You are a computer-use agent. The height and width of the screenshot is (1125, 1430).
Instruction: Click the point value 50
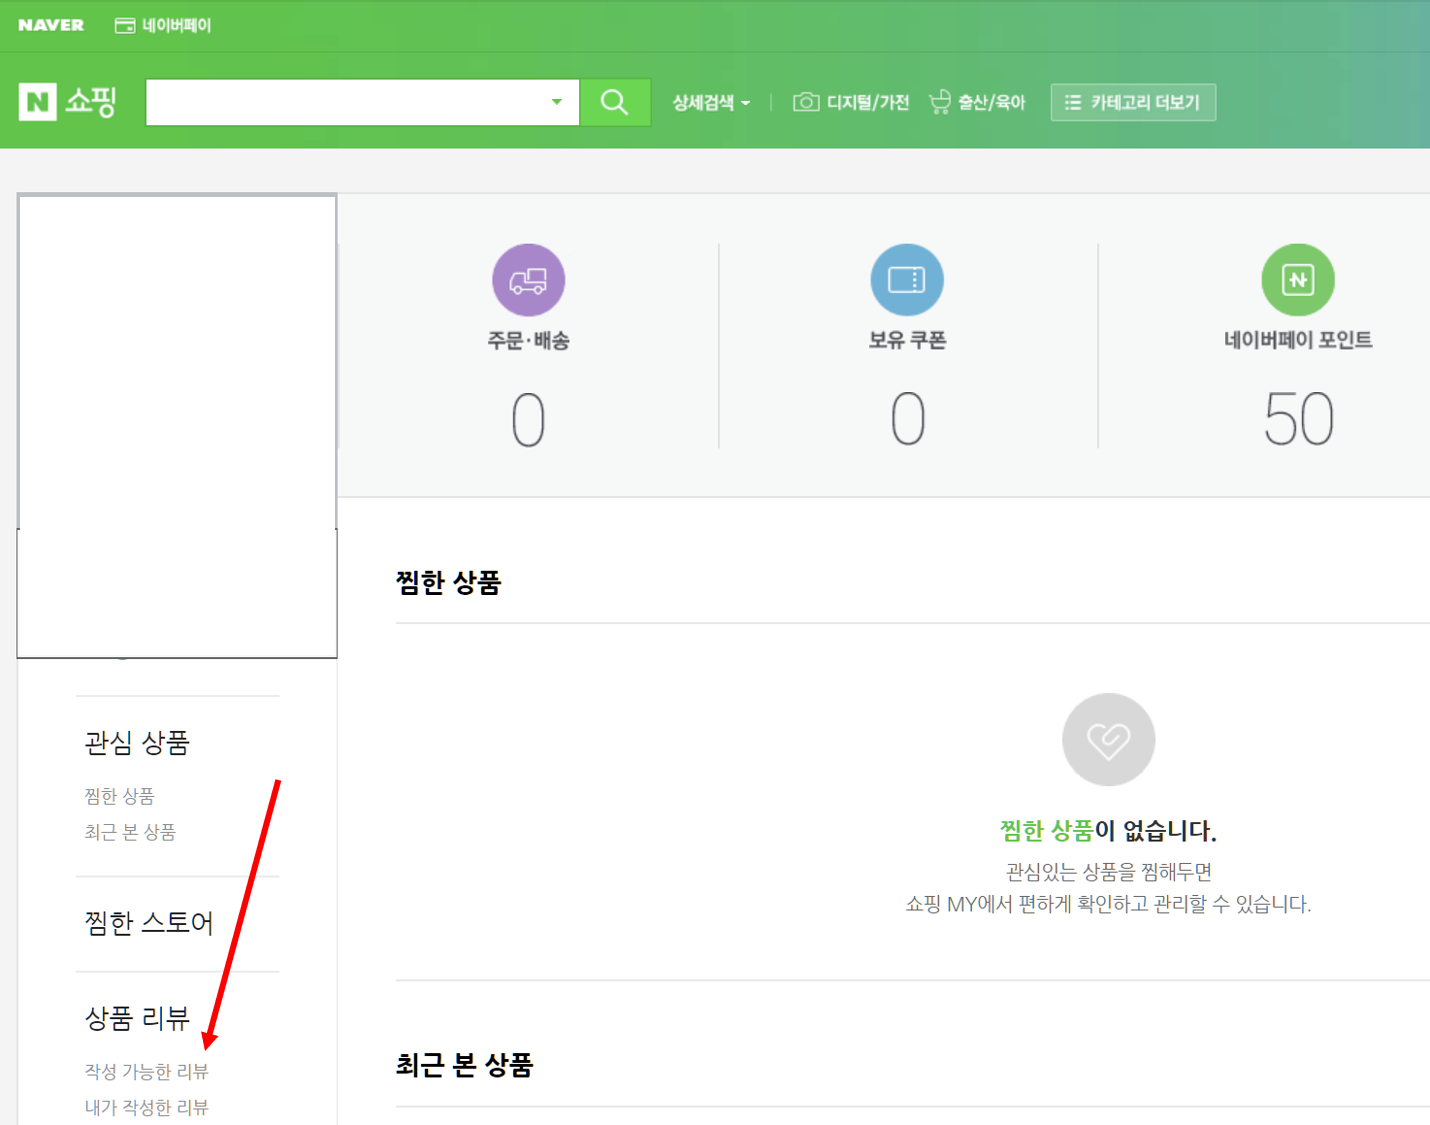pyautogui.click(x=1298, y=419)
